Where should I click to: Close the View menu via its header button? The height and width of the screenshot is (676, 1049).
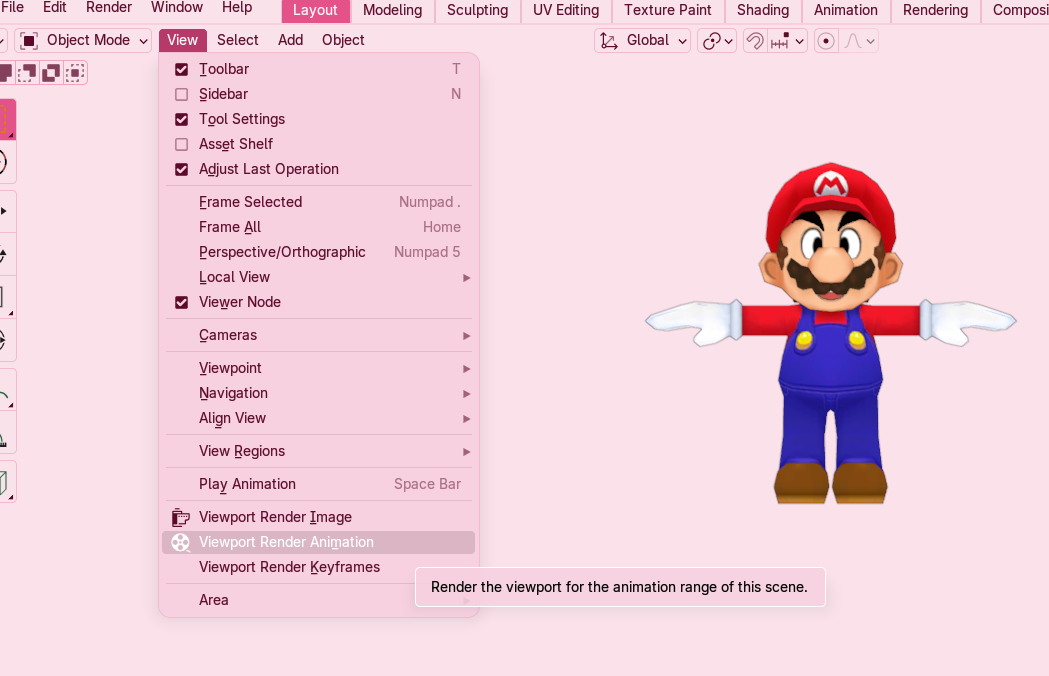(183, 41)
